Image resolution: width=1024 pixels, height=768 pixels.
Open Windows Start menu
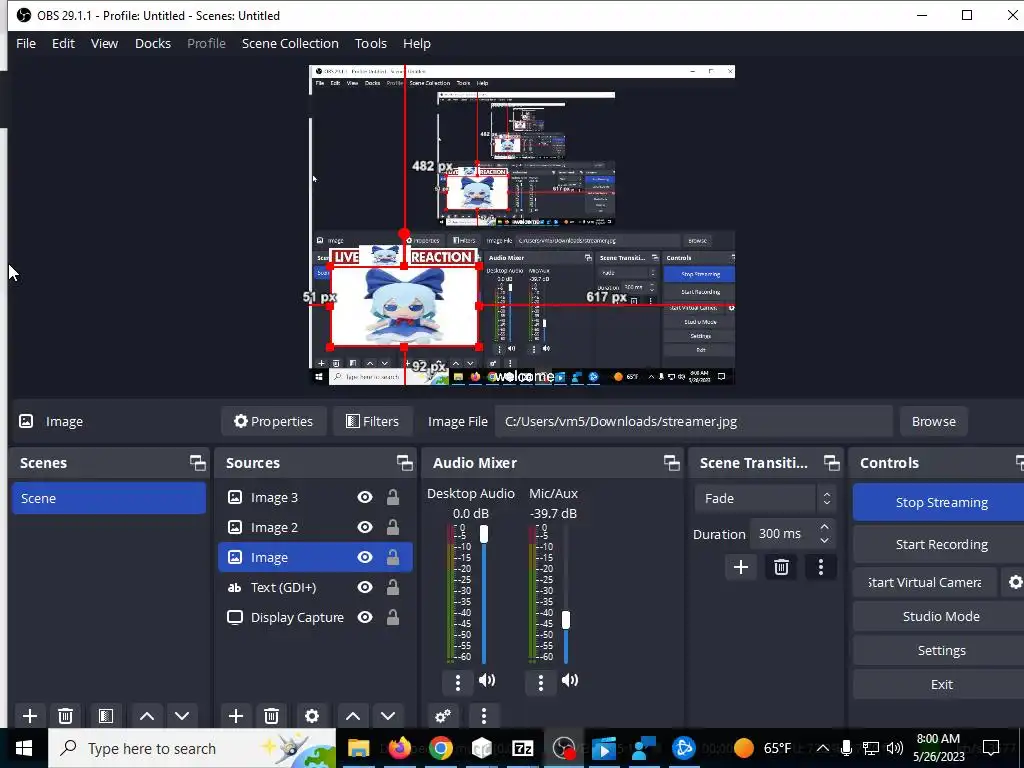coord(24,748)
